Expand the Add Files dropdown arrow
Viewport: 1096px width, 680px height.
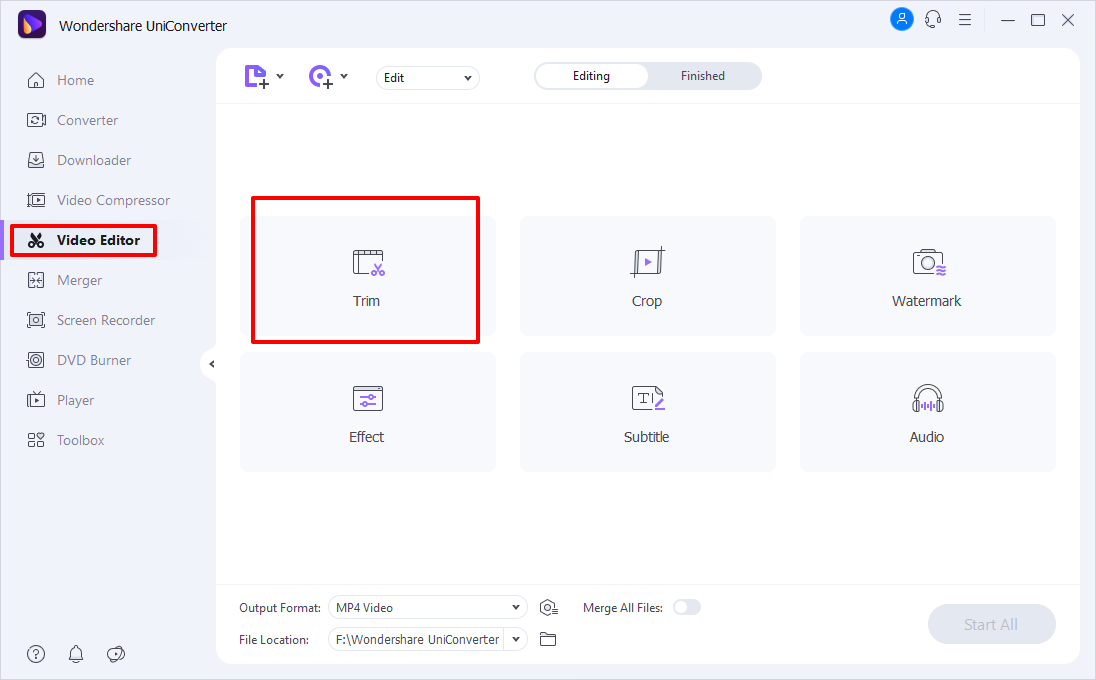pos(280,76)
